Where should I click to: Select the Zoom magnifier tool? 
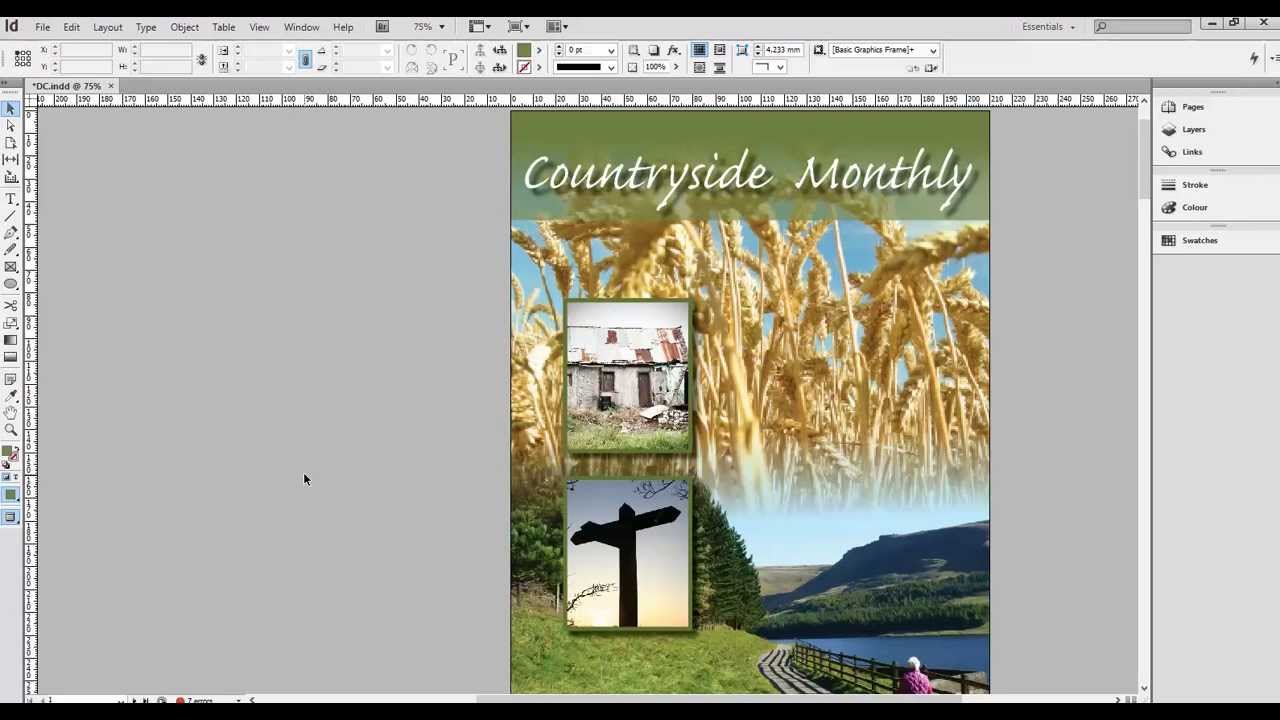pyautogui.click(x=11, y=430)
